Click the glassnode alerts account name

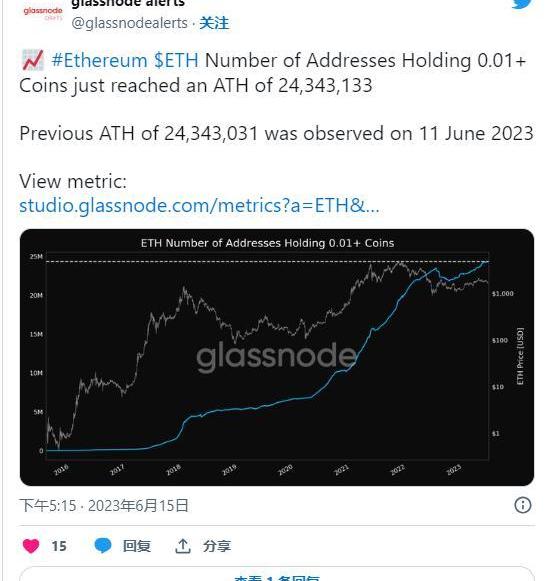(128, 4)
